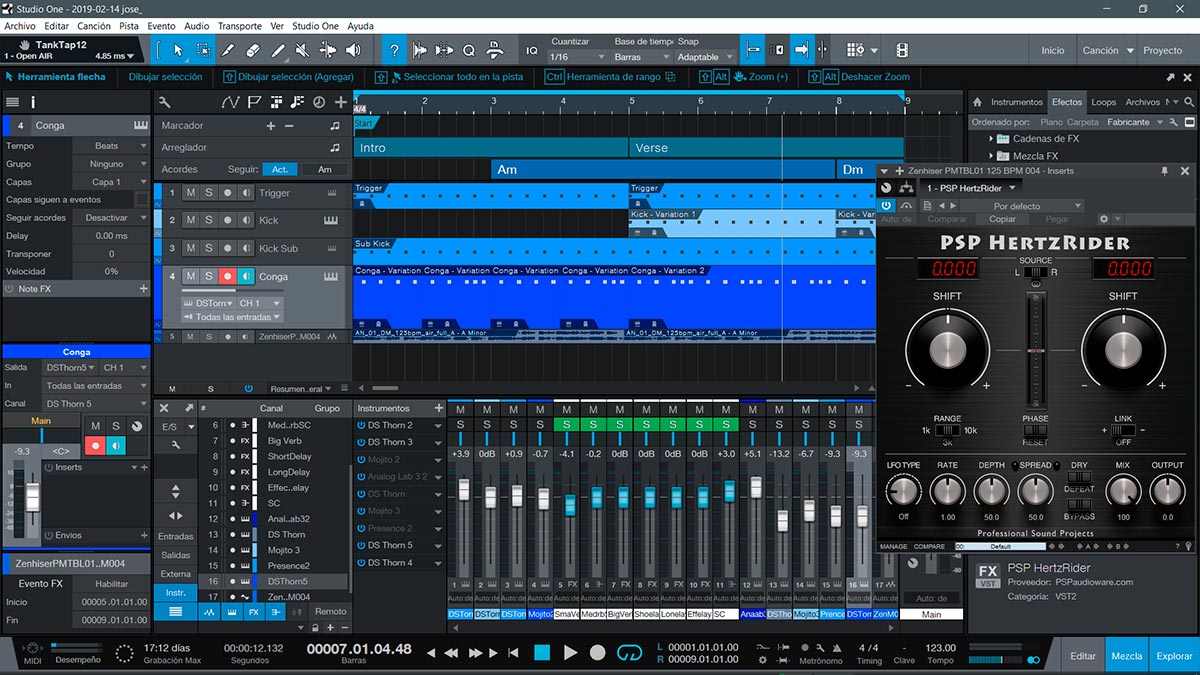Adjust the HertzRider RATE knob
Viewport: 1200px width, 675px height.
coord(947,491)
